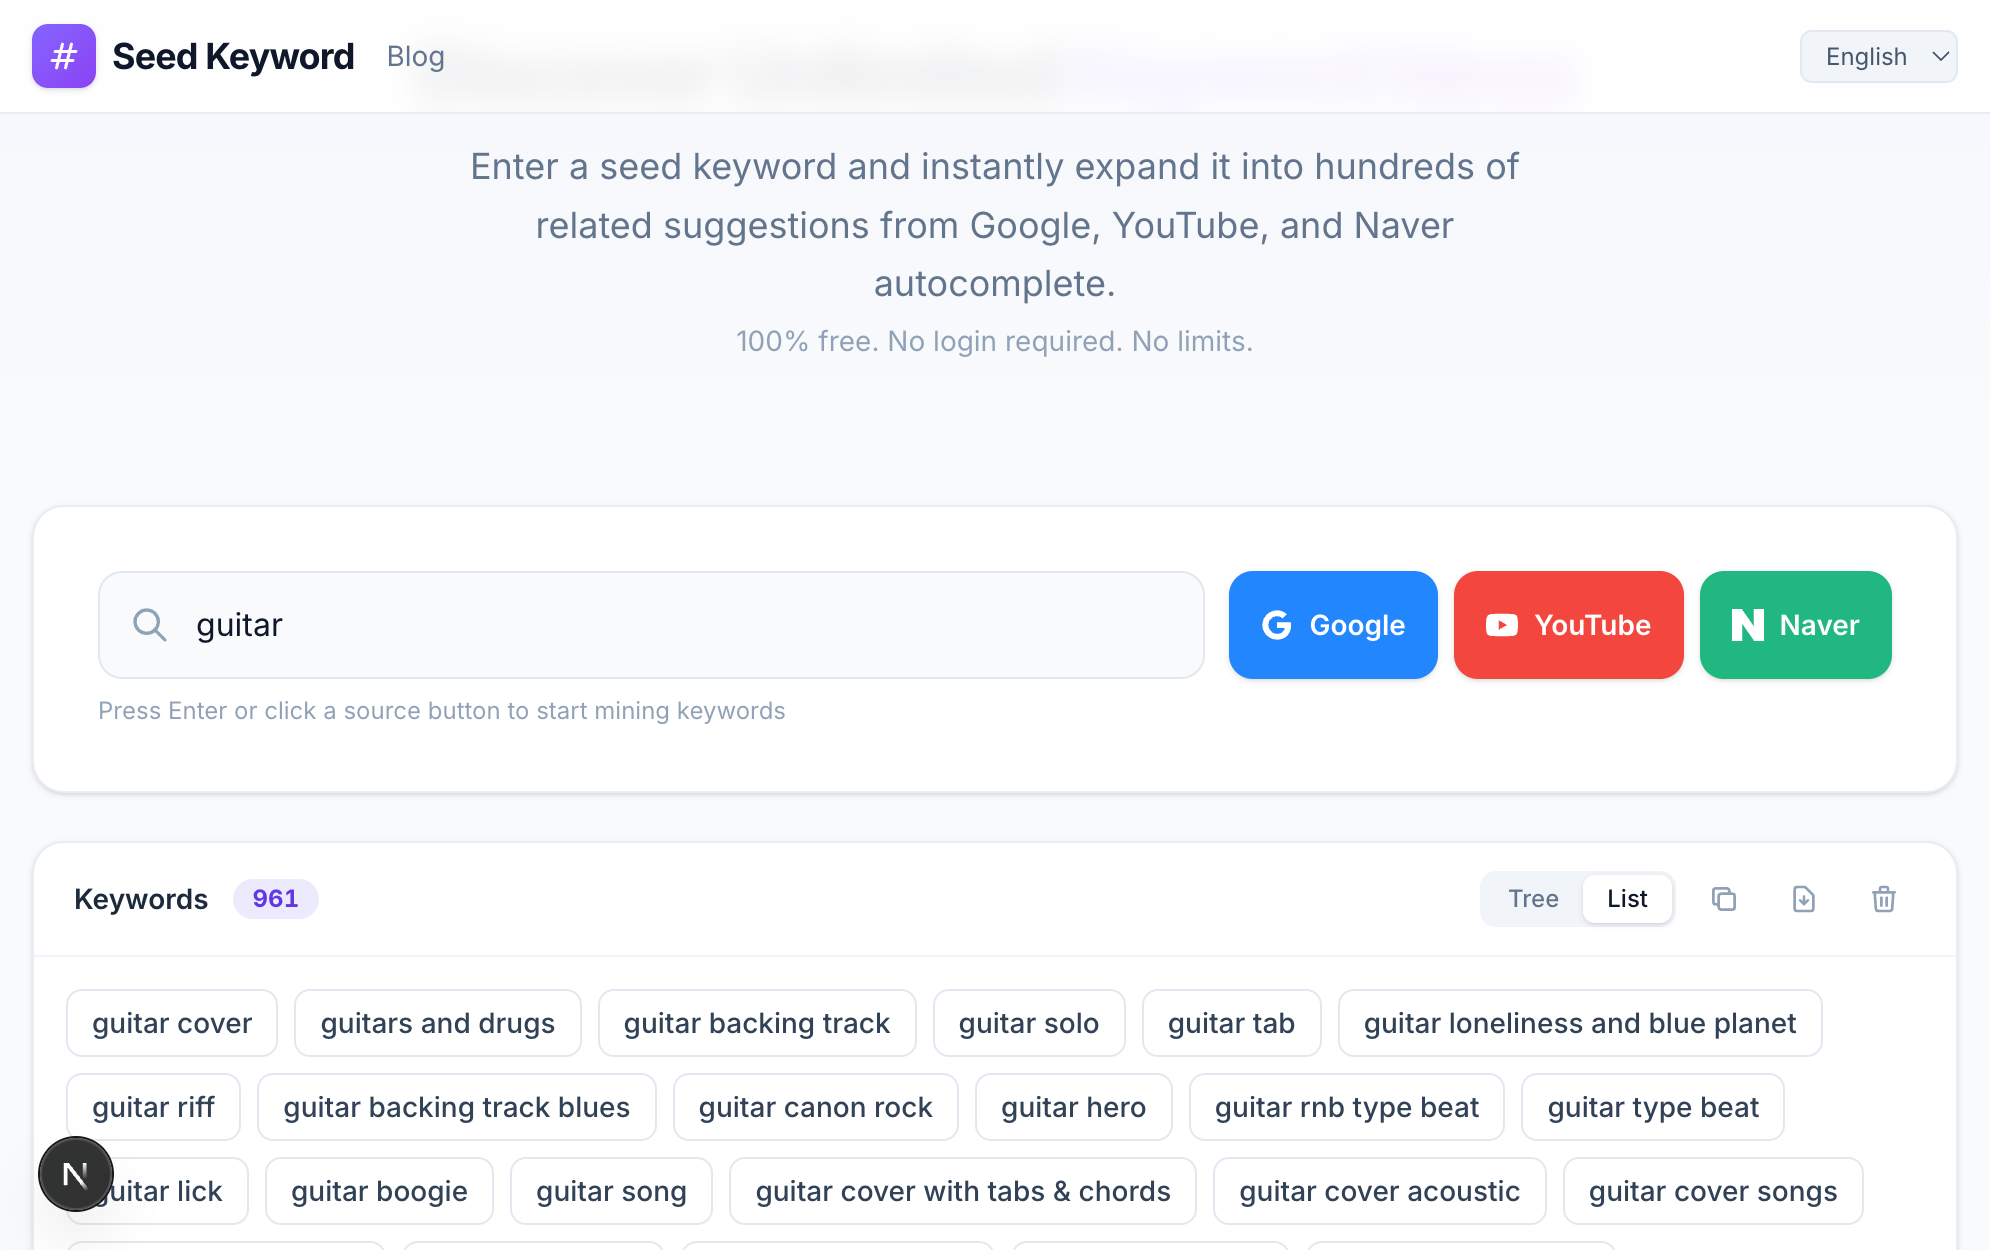
Task: Select the 'guitar riff' keyword chip
Action: pyautogui.click(x=154, y=1107)
